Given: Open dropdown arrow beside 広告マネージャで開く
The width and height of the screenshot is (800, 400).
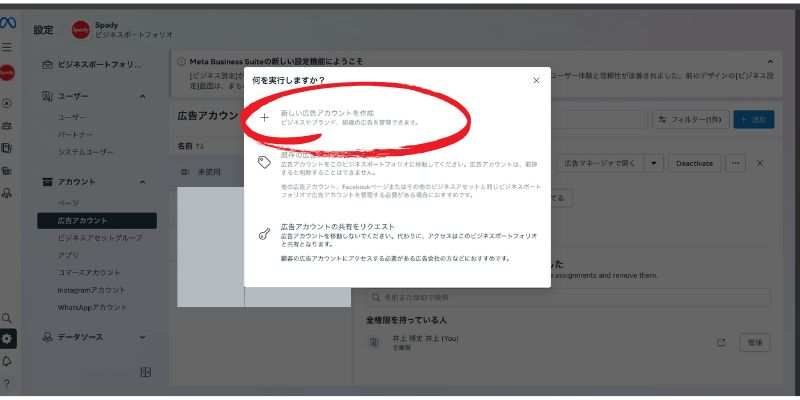Looking at the screenshot, I should tap(654, 163).
